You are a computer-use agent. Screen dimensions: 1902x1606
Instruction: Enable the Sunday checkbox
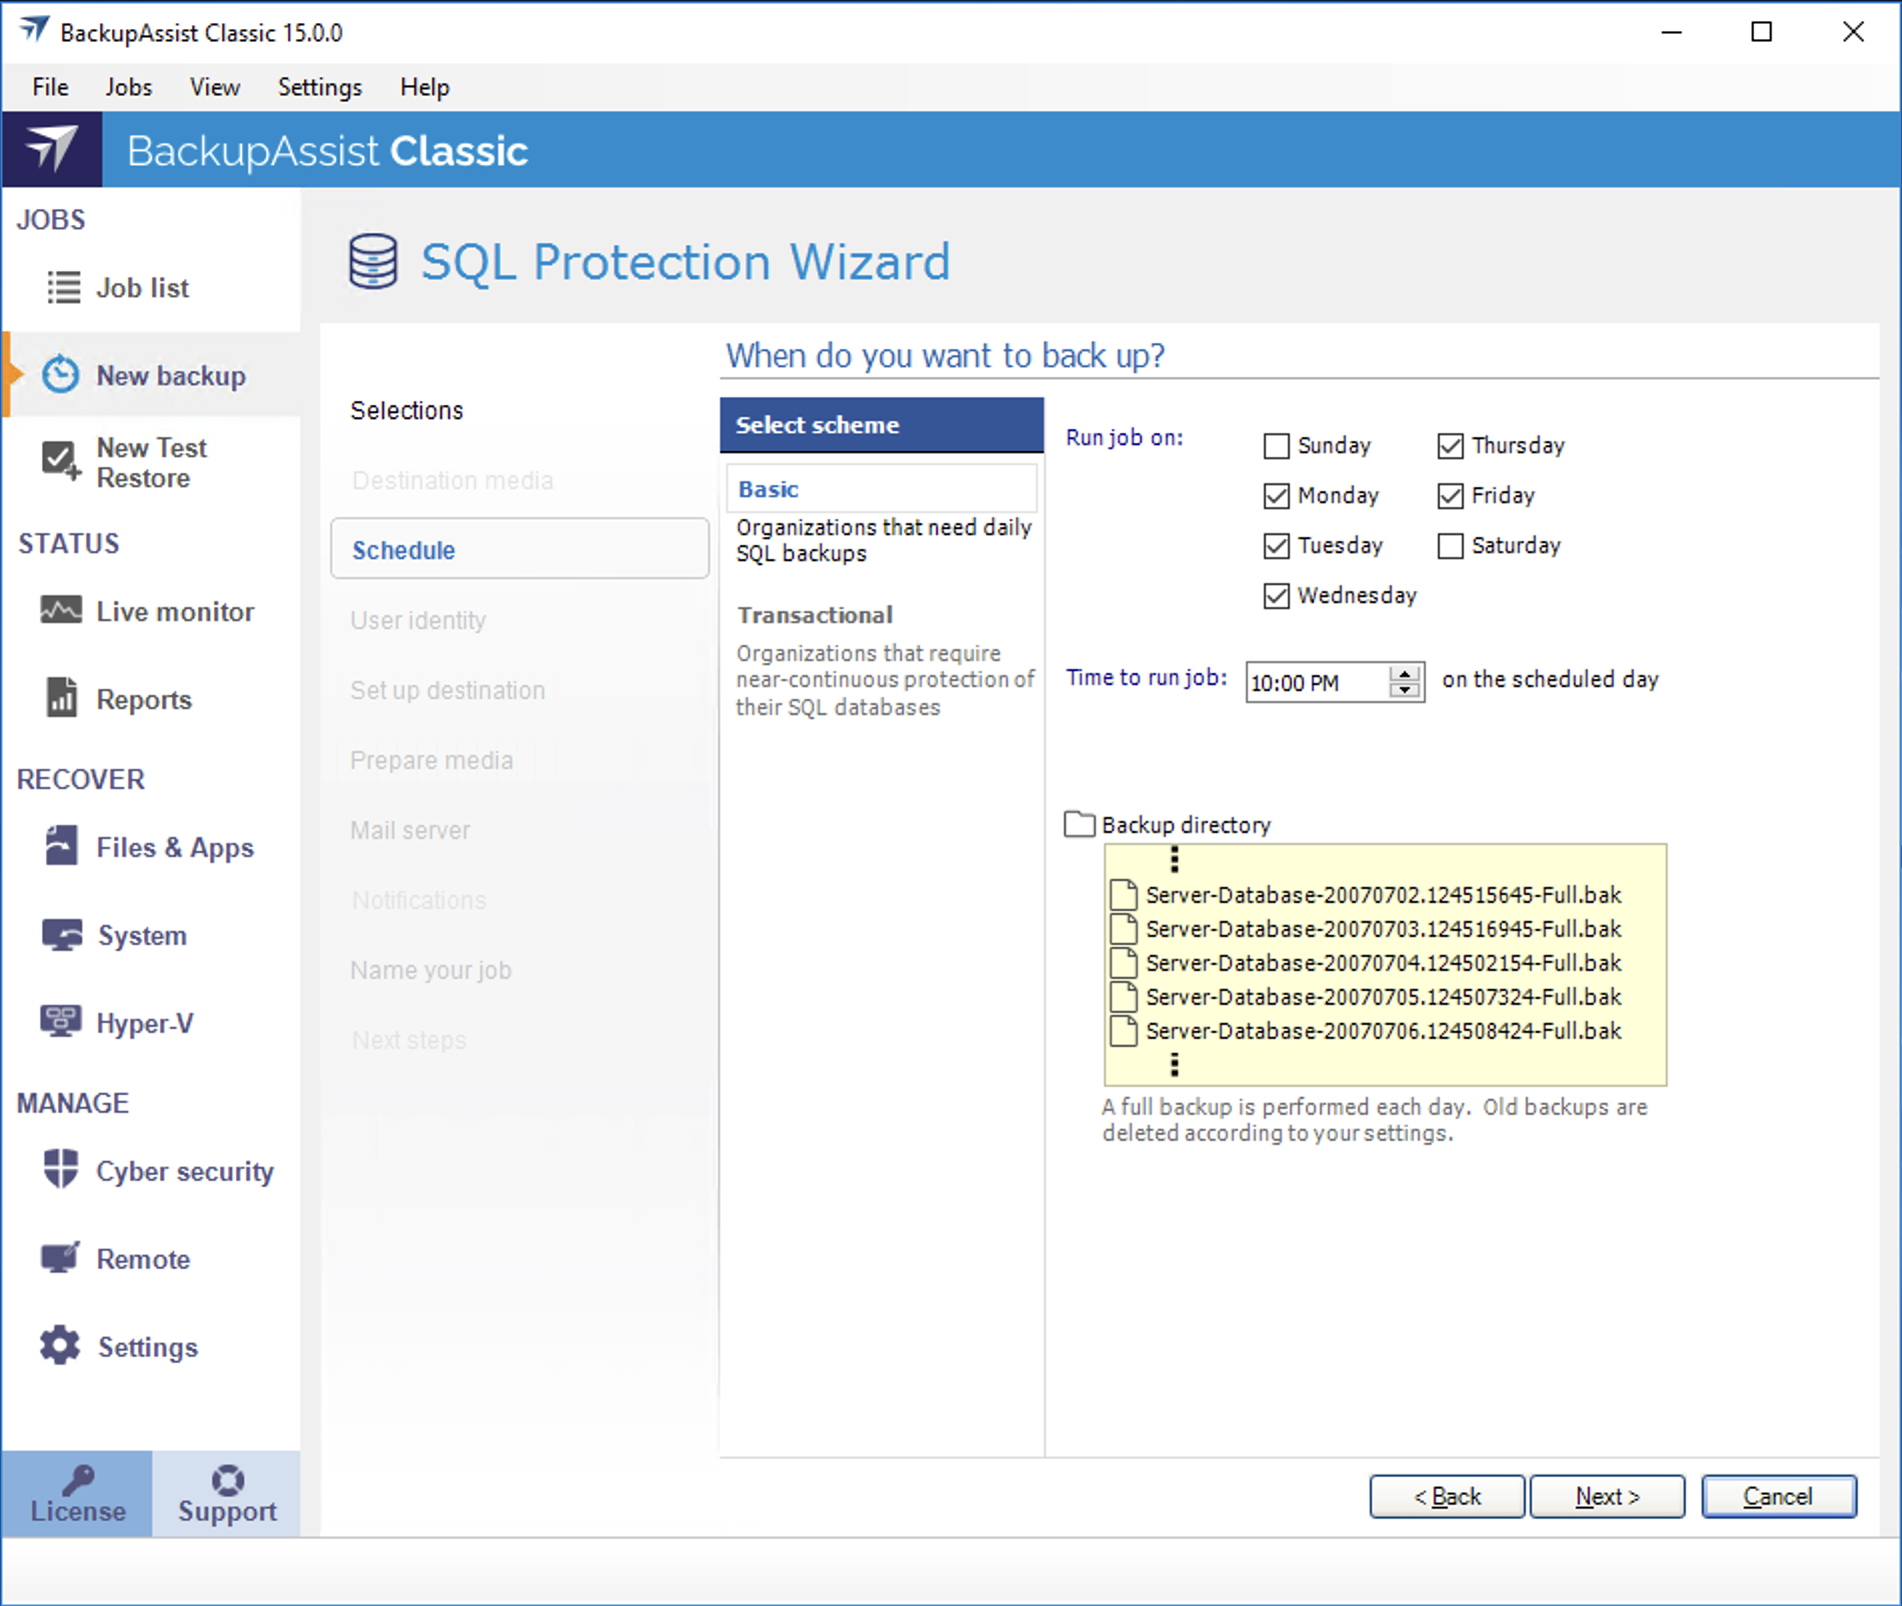pyautogui.click(x=1276, y=446)
